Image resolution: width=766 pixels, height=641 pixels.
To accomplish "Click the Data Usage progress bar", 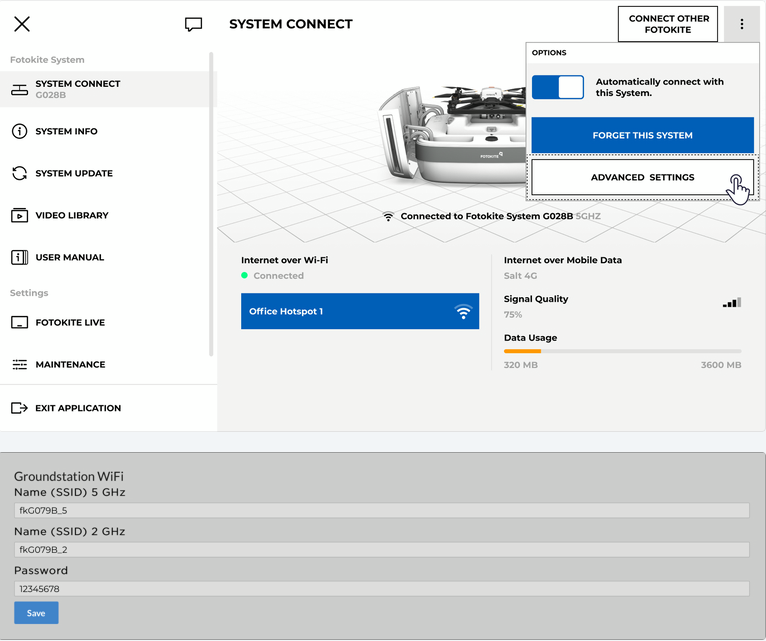I will [x=622, y=351].
